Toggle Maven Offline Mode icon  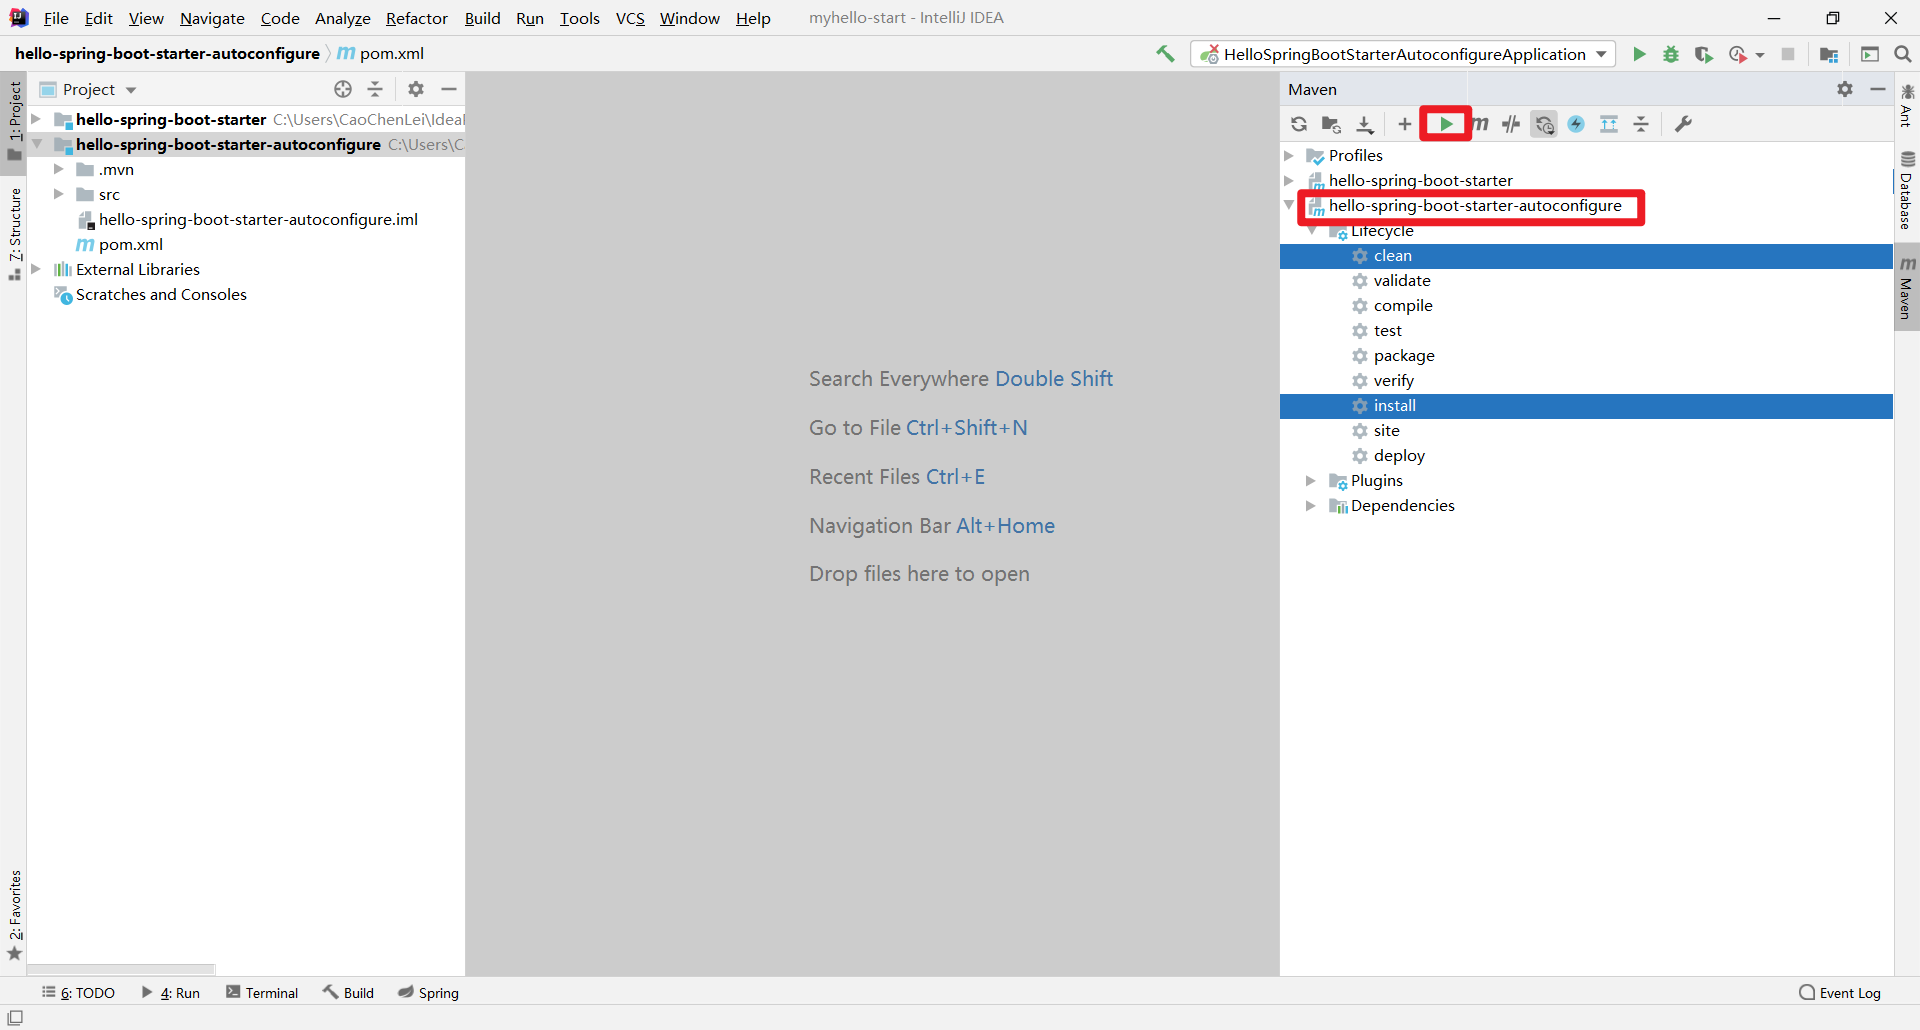pos(1512,124)
